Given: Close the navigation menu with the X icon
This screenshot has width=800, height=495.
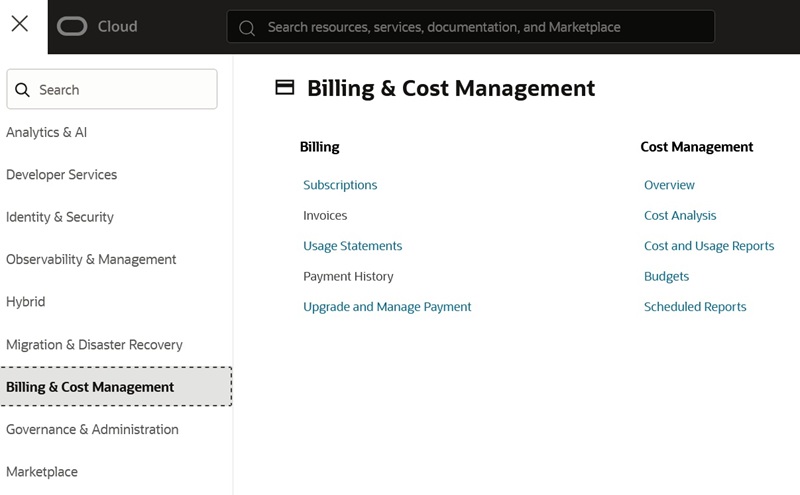Looking at the screenshot, I should pos(19,23).
